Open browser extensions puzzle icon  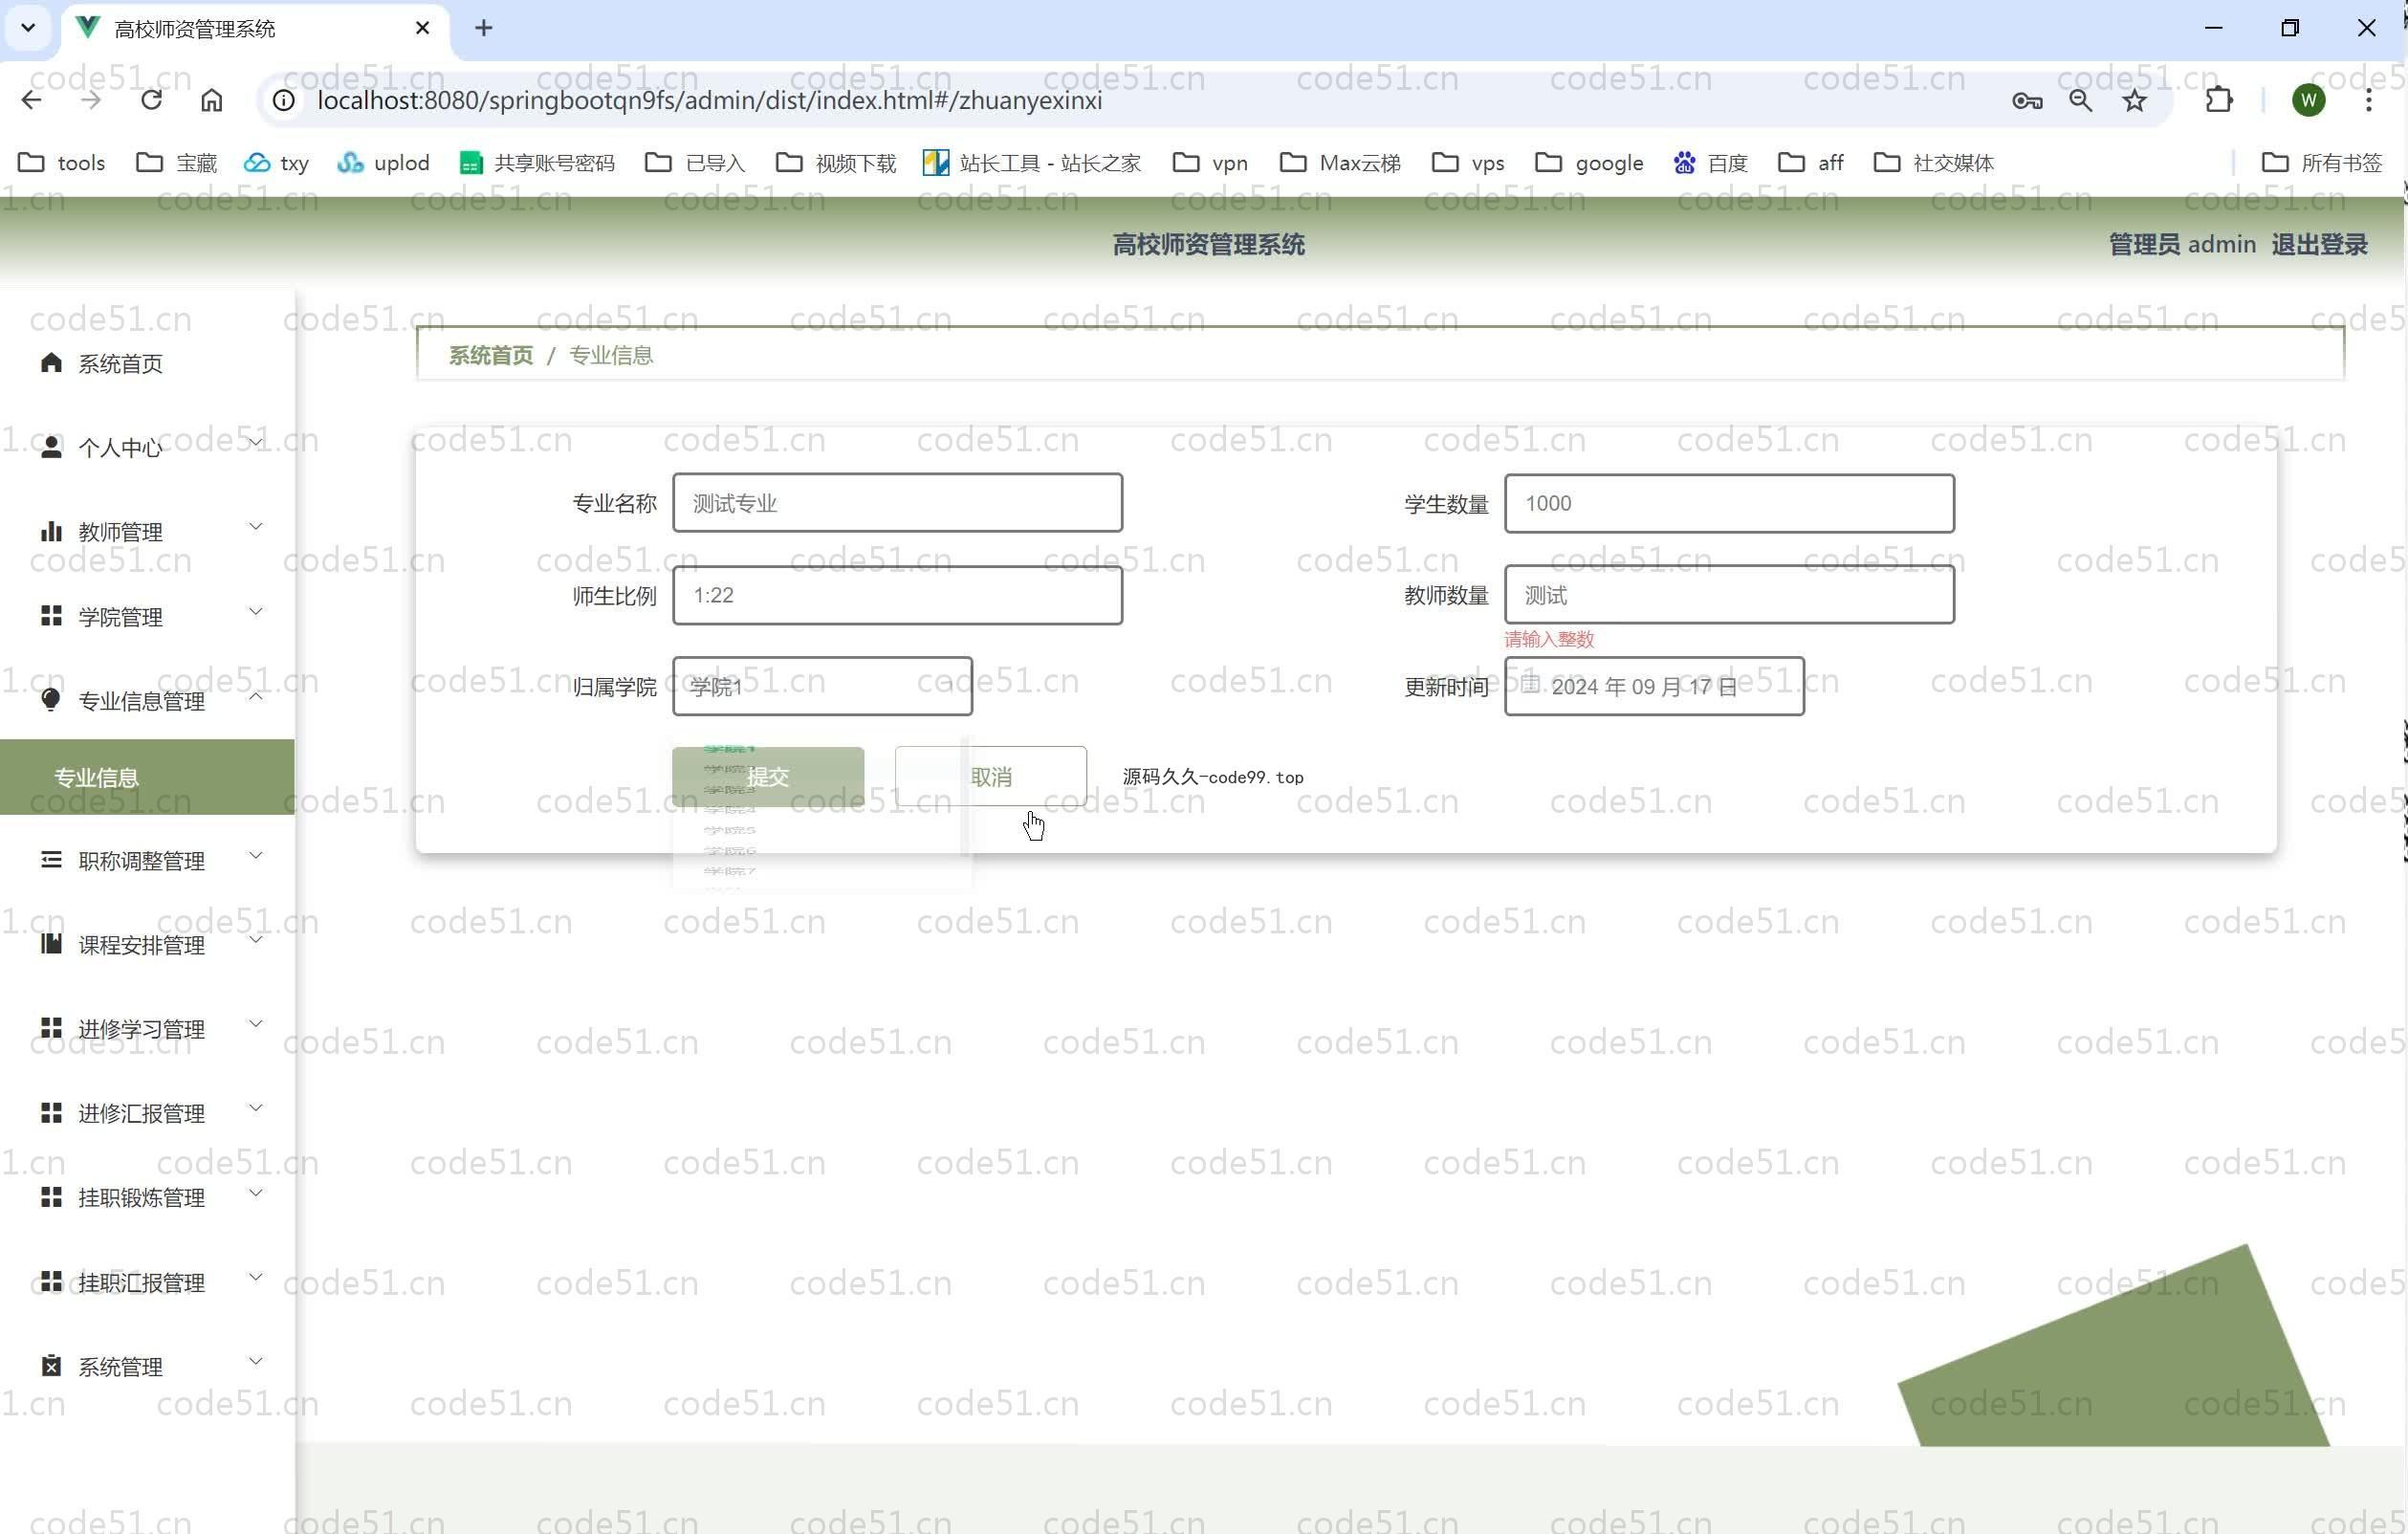click(2219, 100)
